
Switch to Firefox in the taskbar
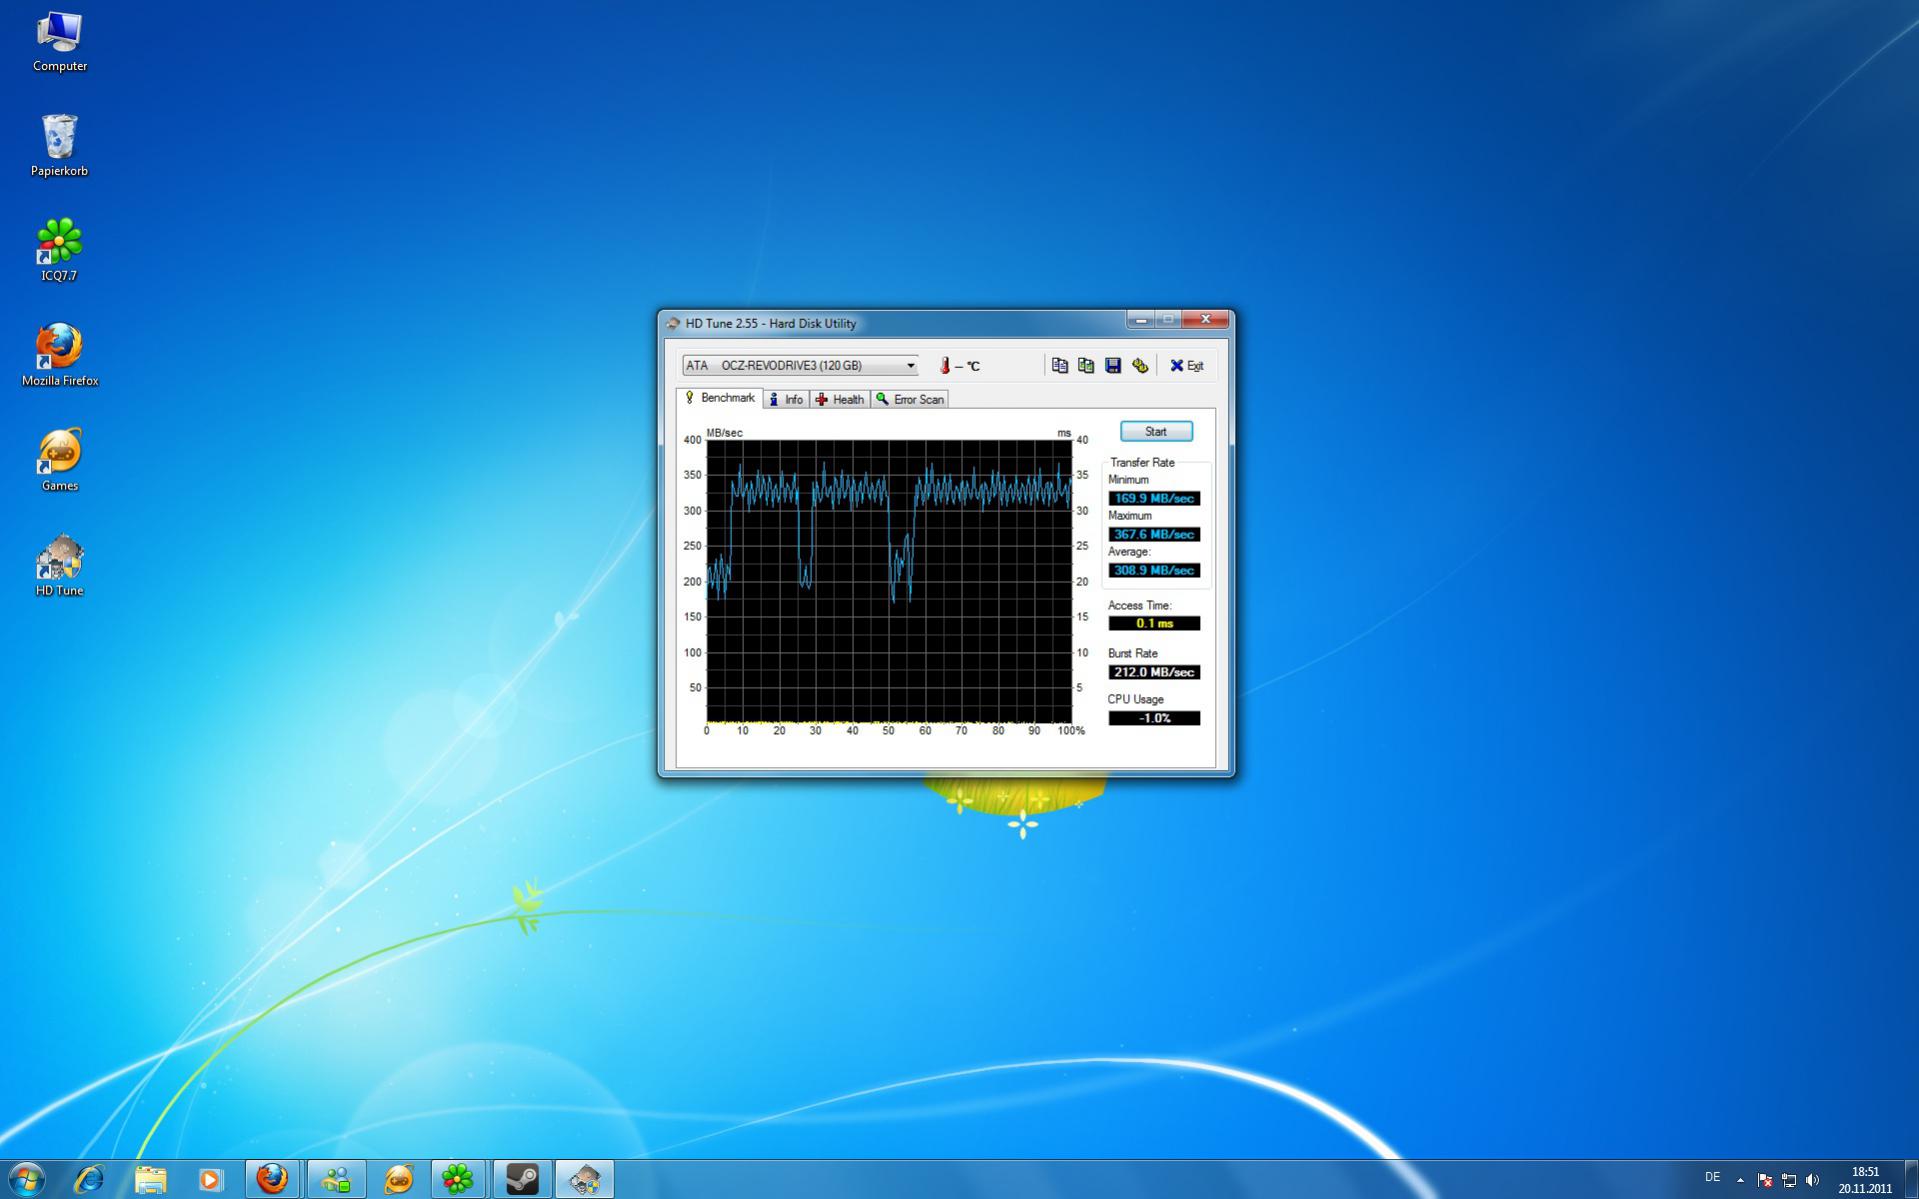pos(272,1180)
